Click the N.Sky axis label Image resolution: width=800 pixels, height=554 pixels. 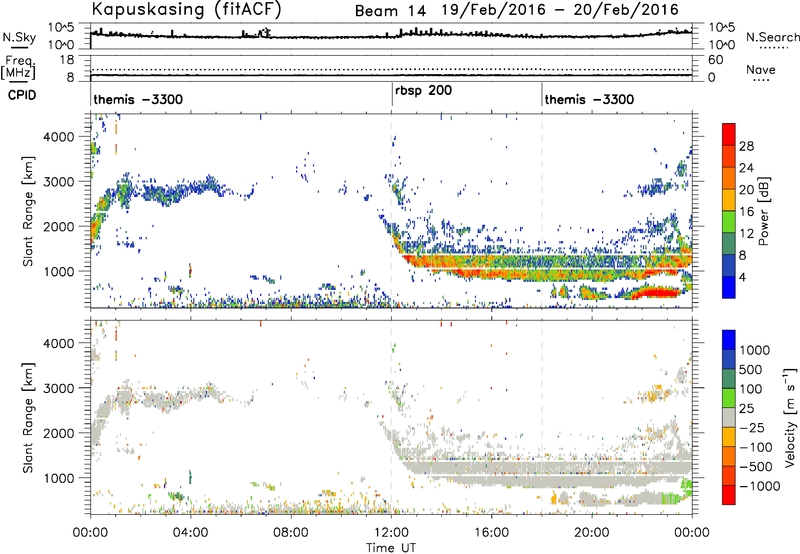click(19, 38)
